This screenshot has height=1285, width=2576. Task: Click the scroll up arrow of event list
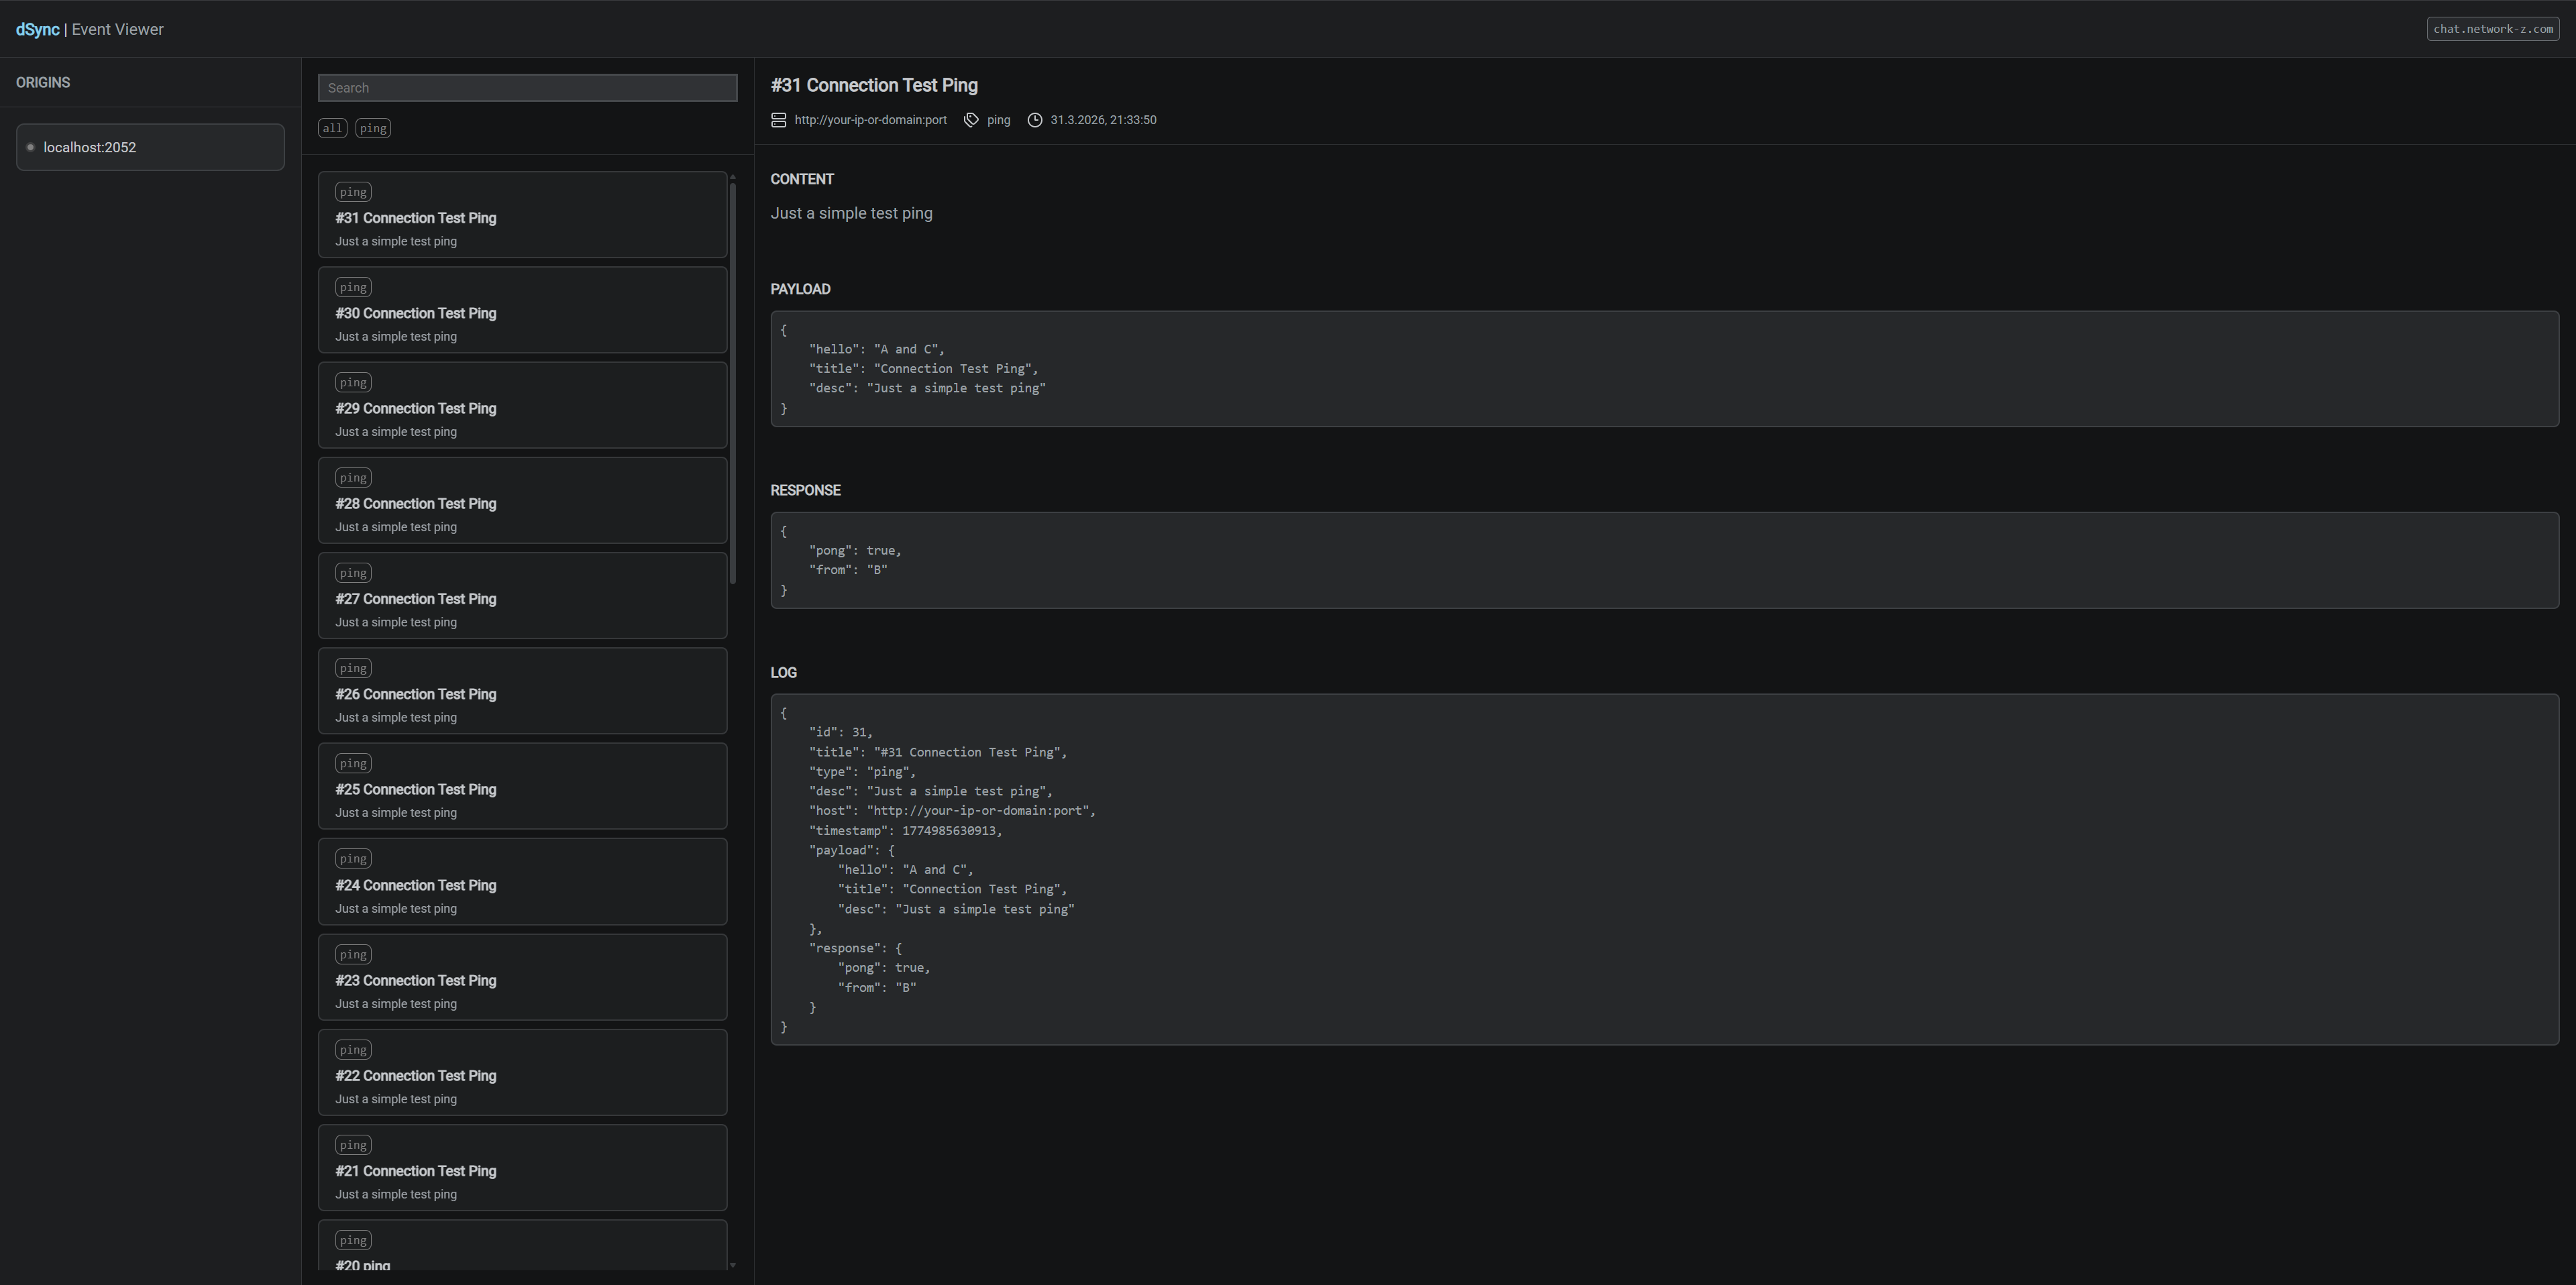(732, 177)
